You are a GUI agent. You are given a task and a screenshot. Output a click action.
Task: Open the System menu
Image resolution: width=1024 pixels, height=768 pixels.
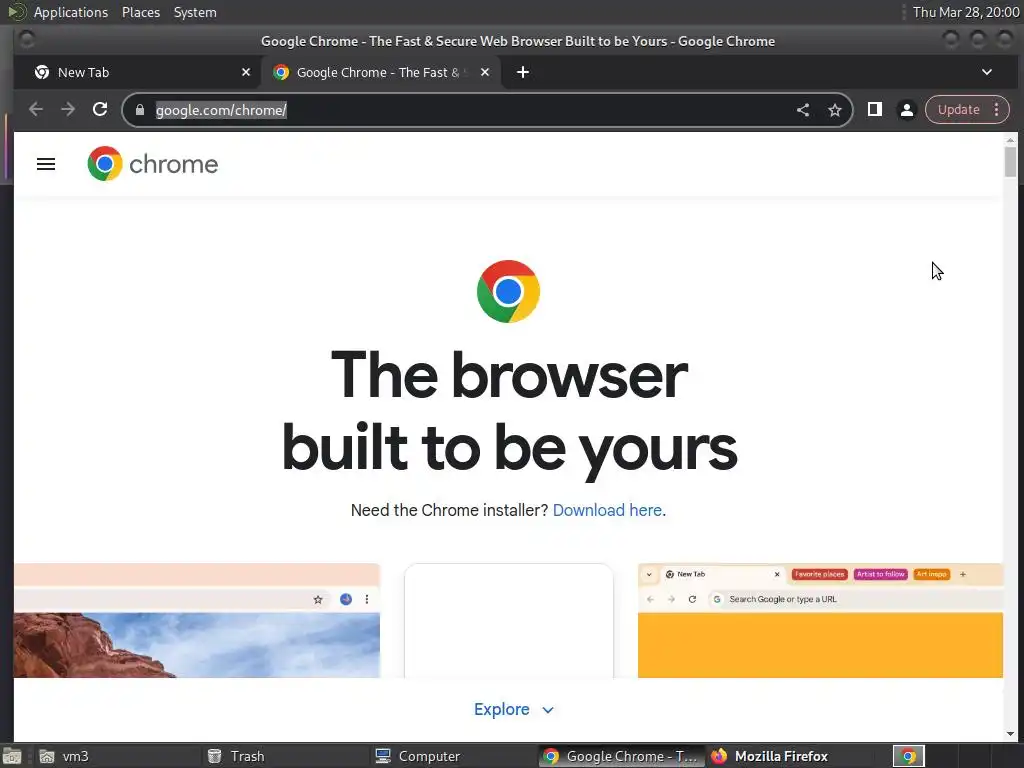coord(195,12)
